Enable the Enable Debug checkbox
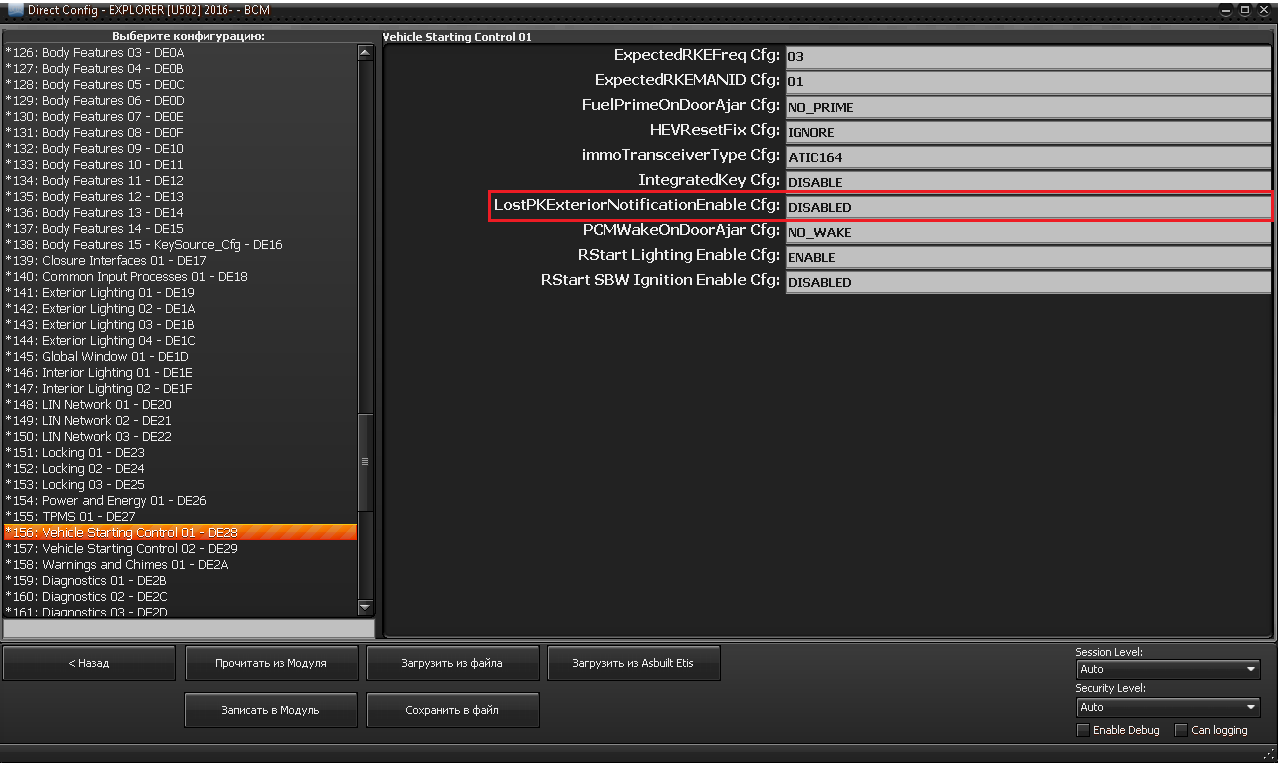 click(1082, 730)
